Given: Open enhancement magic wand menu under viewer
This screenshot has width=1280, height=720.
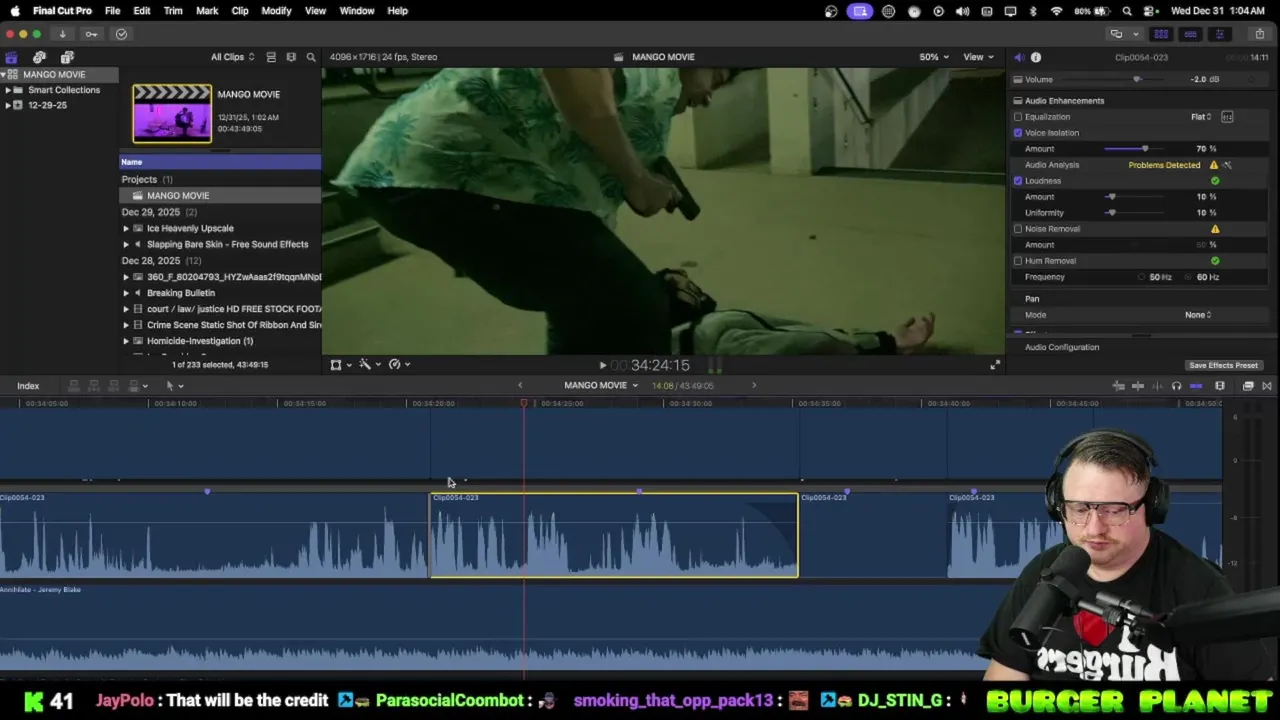Looking at the screenshot, I should pos(368,365).
